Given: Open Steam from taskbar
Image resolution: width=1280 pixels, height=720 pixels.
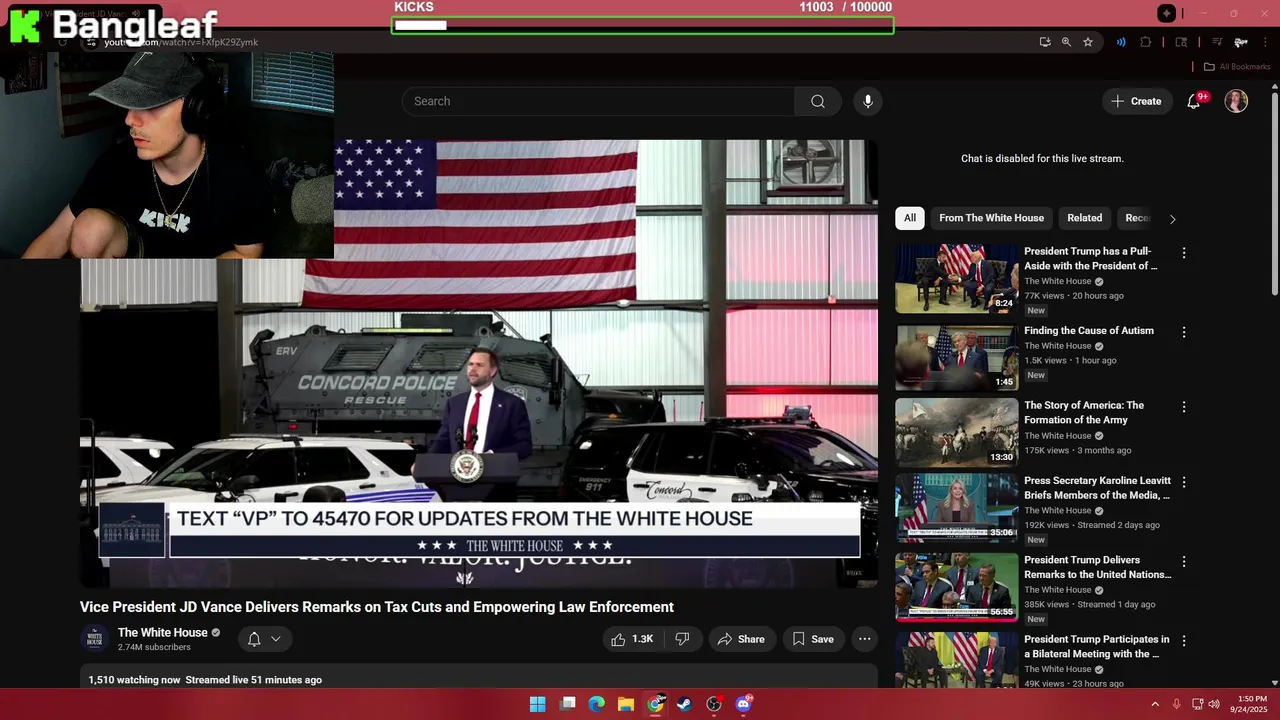Looking at the screenshot, I should [685, 704].
